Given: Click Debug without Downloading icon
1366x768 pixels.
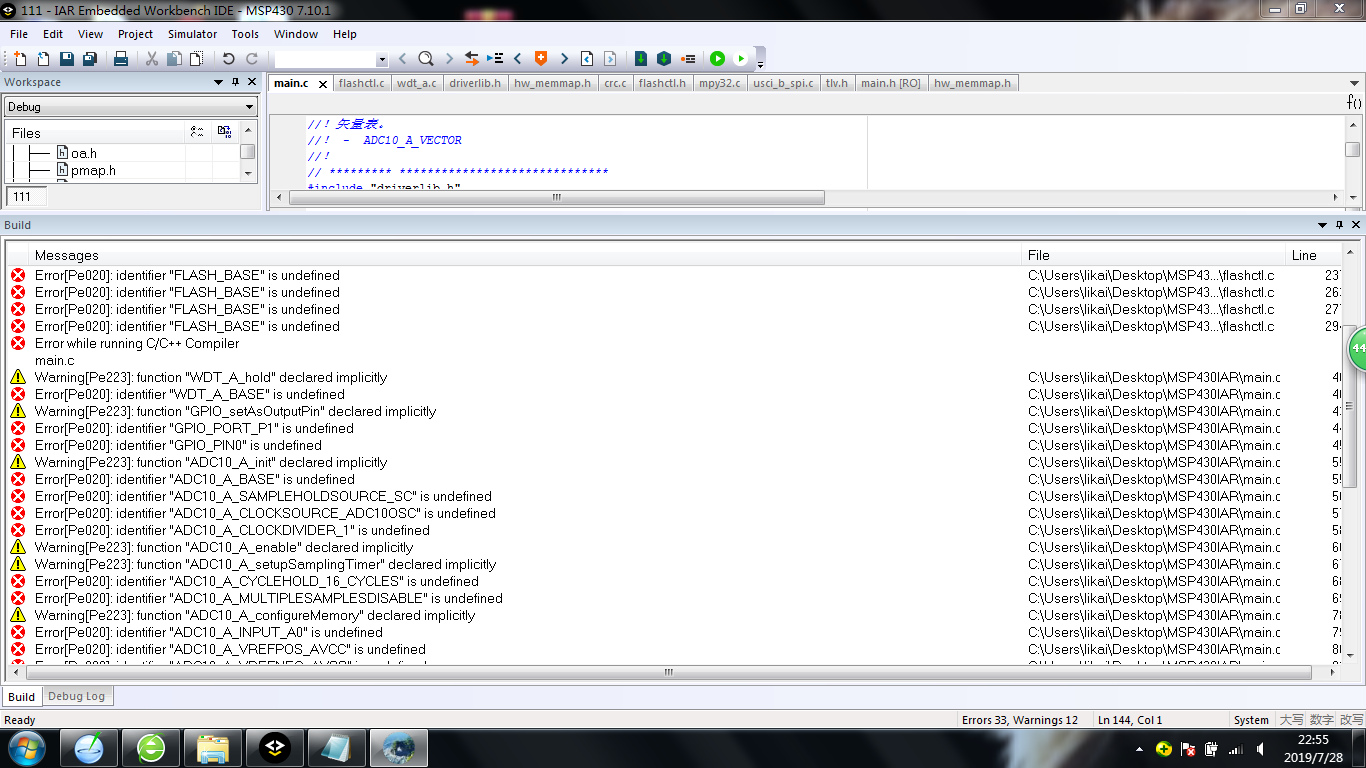Looking at the screenshot, I should [x=740, y=59].
